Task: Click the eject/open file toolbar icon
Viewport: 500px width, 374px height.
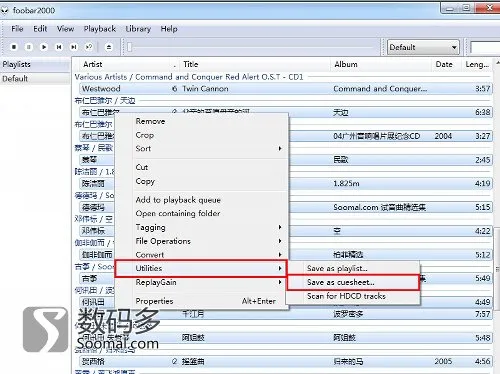Action: point(109,47)
